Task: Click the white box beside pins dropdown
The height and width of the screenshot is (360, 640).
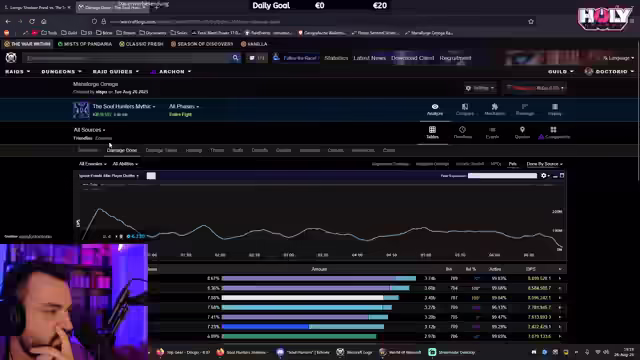Action: (x=151, y=176)
